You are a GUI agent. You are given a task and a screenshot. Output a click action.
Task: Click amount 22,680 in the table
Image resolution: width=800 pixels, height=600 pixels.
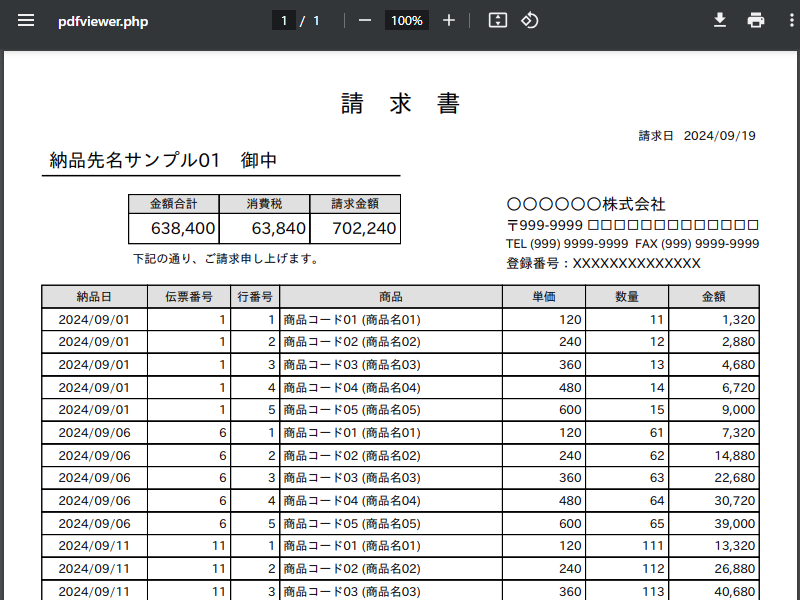pyautogui.click(x=735, y=478)
